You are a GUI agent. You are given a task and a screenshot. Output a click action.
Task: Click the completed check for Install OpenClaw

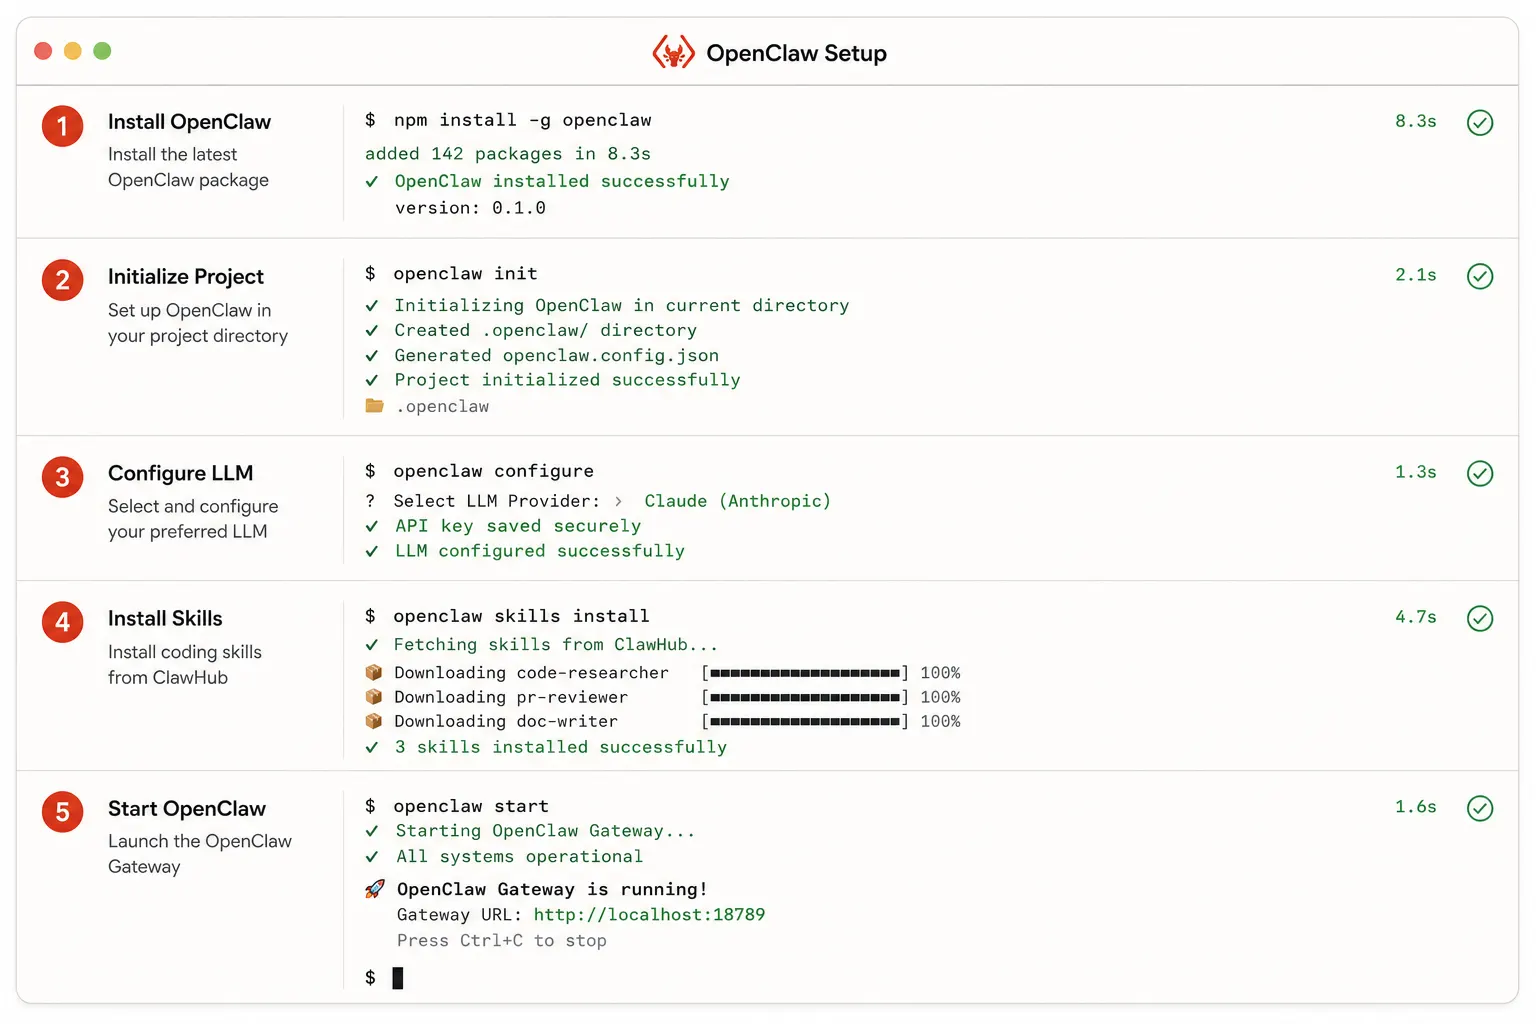tap(1480, 122)
